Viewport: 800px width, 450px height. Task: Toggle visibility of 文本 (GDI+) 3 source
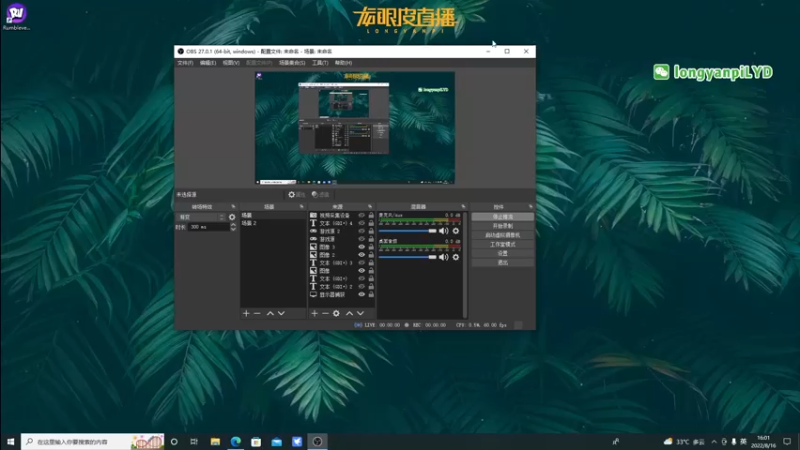(x=362, y=263)
